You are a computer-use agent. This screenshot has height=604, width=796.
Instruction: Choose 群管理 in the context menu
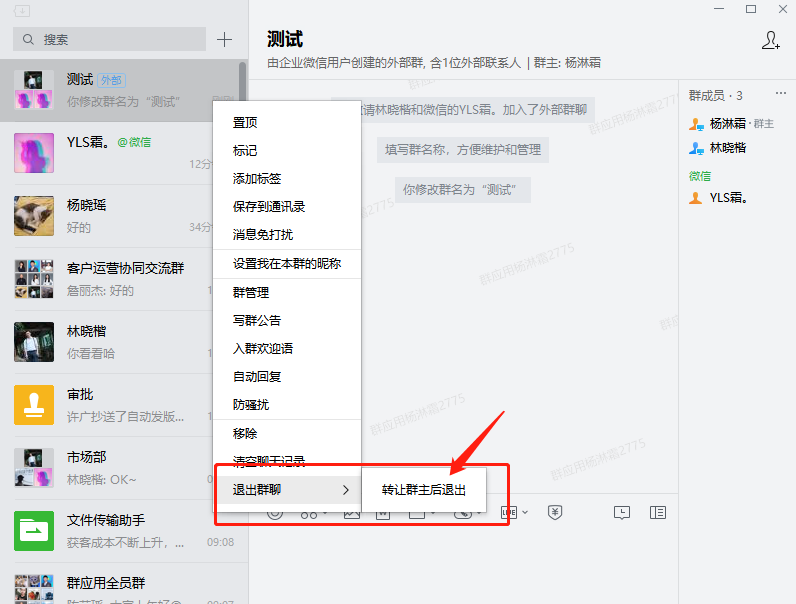tap(251, 293)
